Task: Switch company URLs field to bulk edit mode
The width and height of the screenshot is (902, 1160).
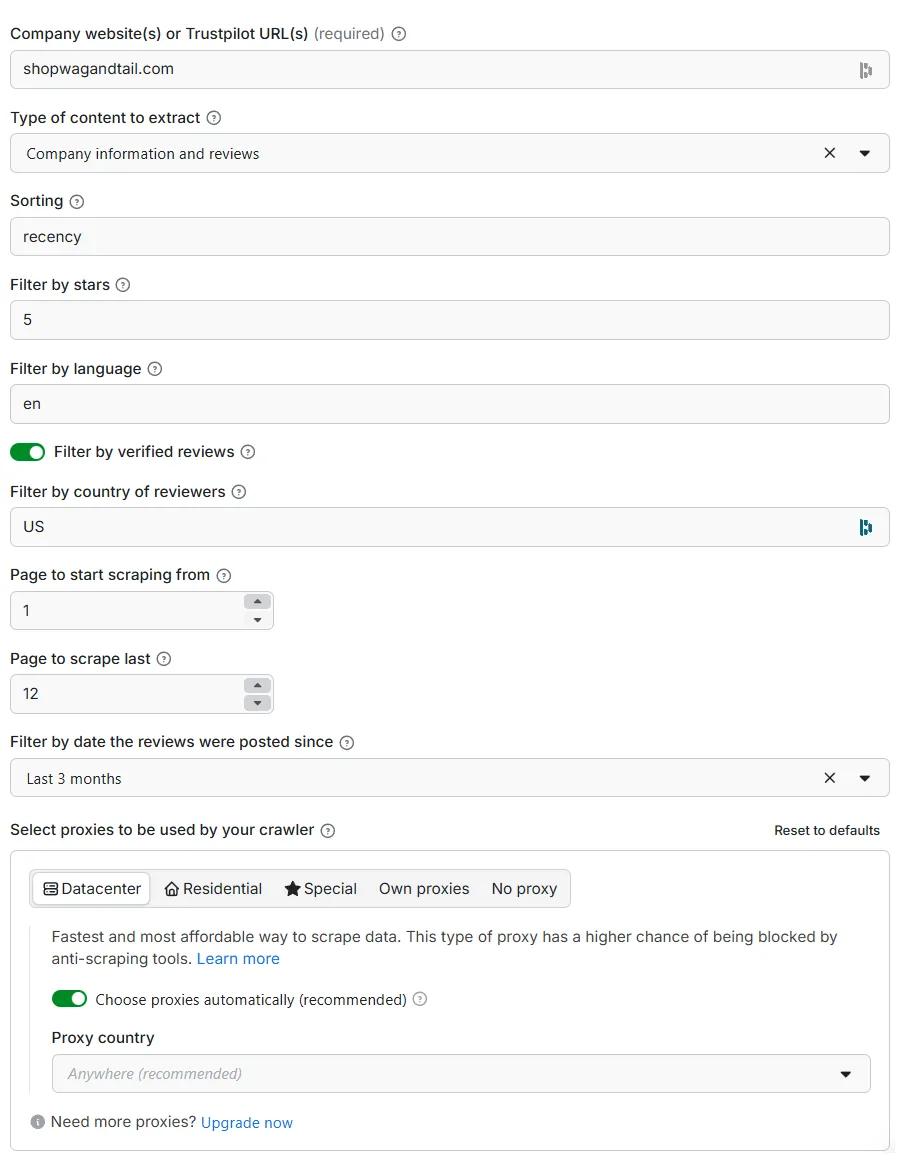Action: point(866,69)
